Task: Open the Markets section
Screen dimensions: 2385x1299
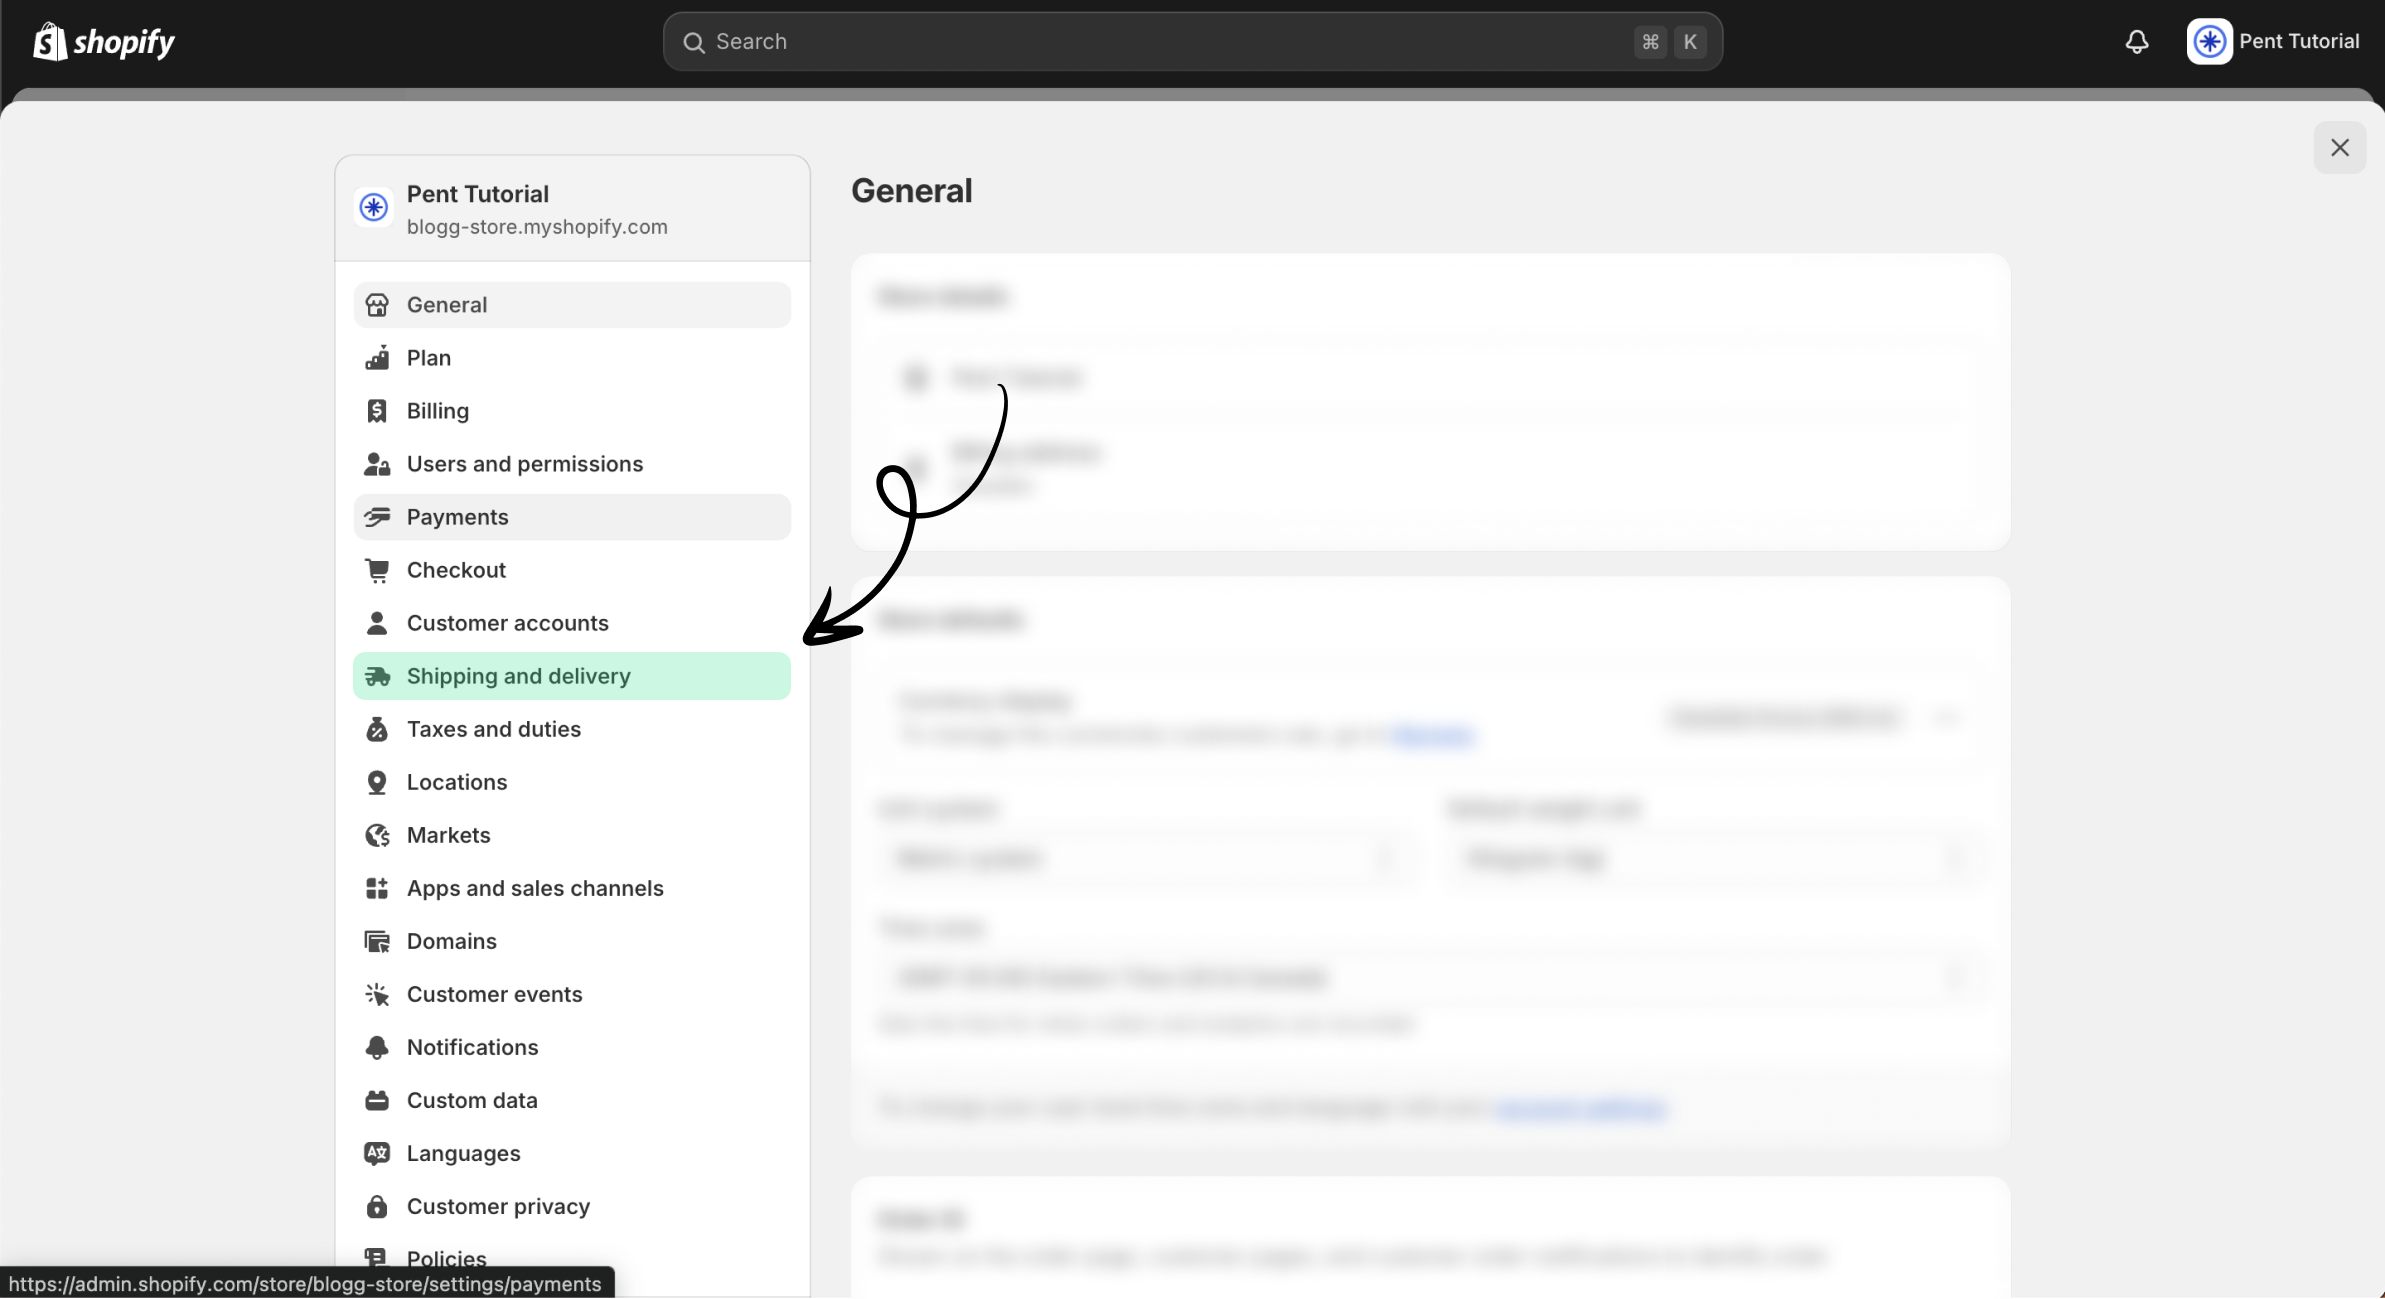Action: (572, 835)
